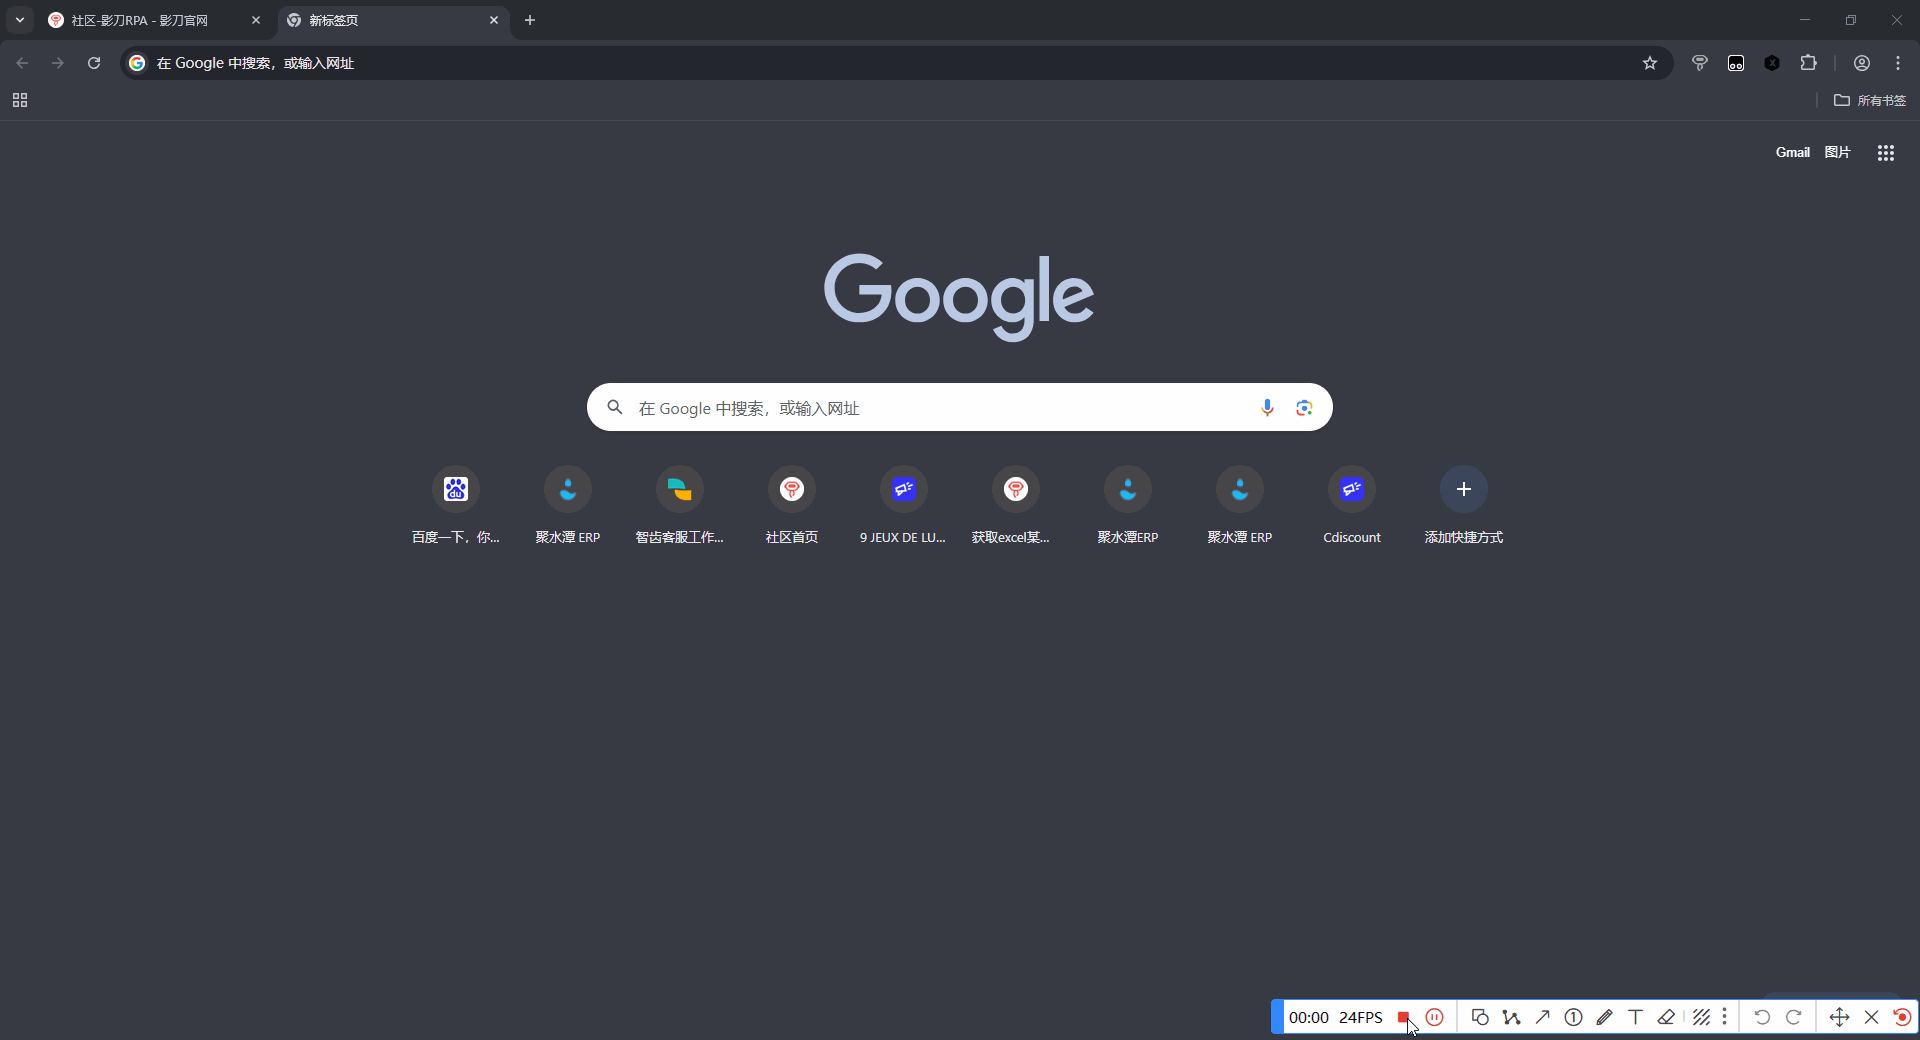Search by voice using the microphone icon

pyautogui.click(x=1267, y=407)
